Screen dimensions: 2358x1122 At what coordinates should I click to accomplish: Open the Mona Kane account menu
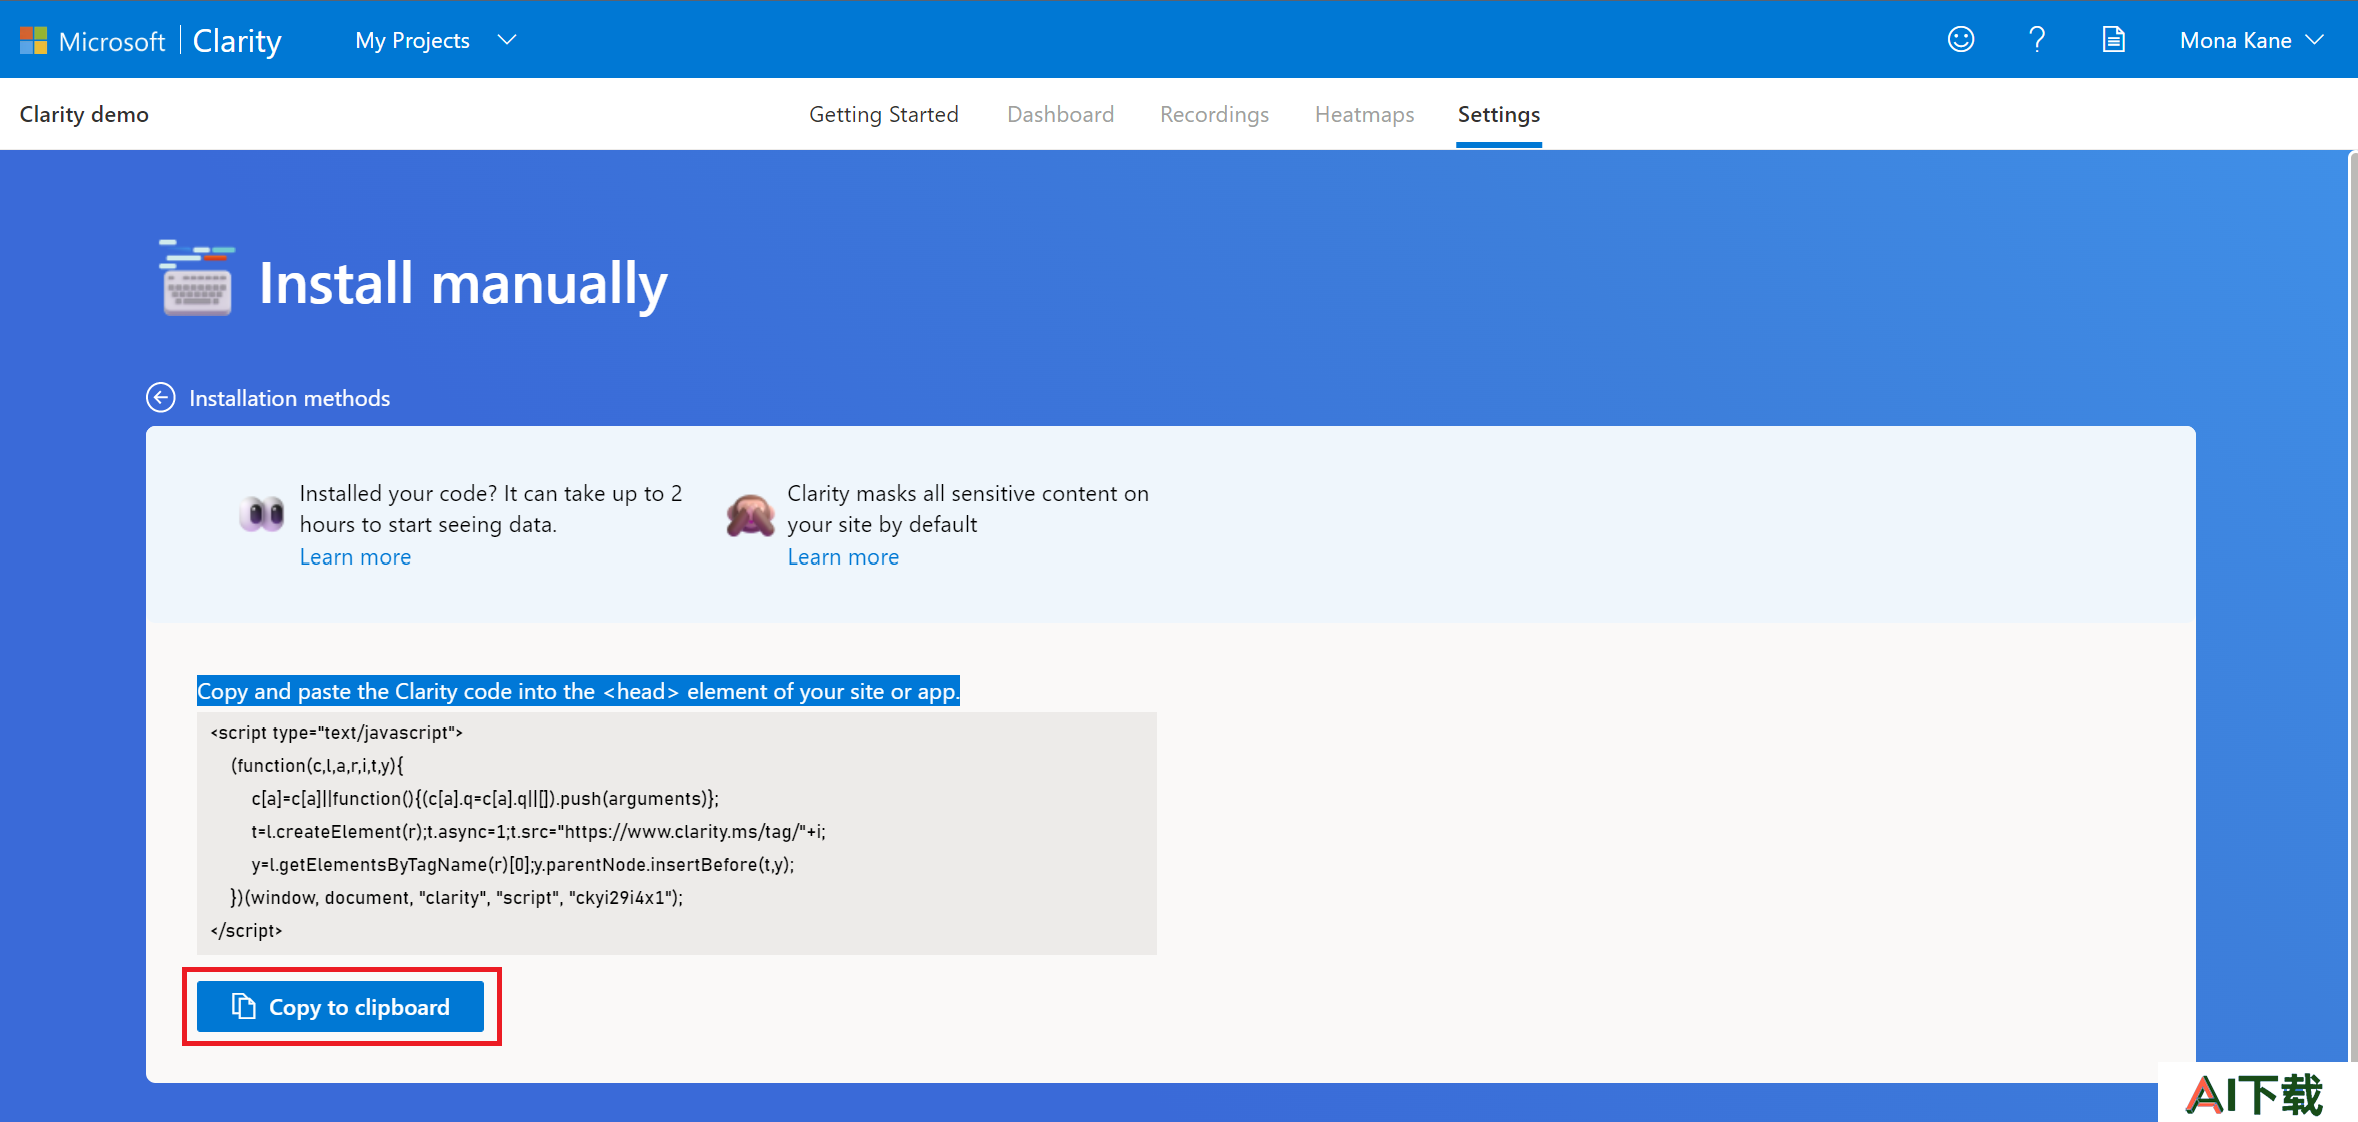2251,40
